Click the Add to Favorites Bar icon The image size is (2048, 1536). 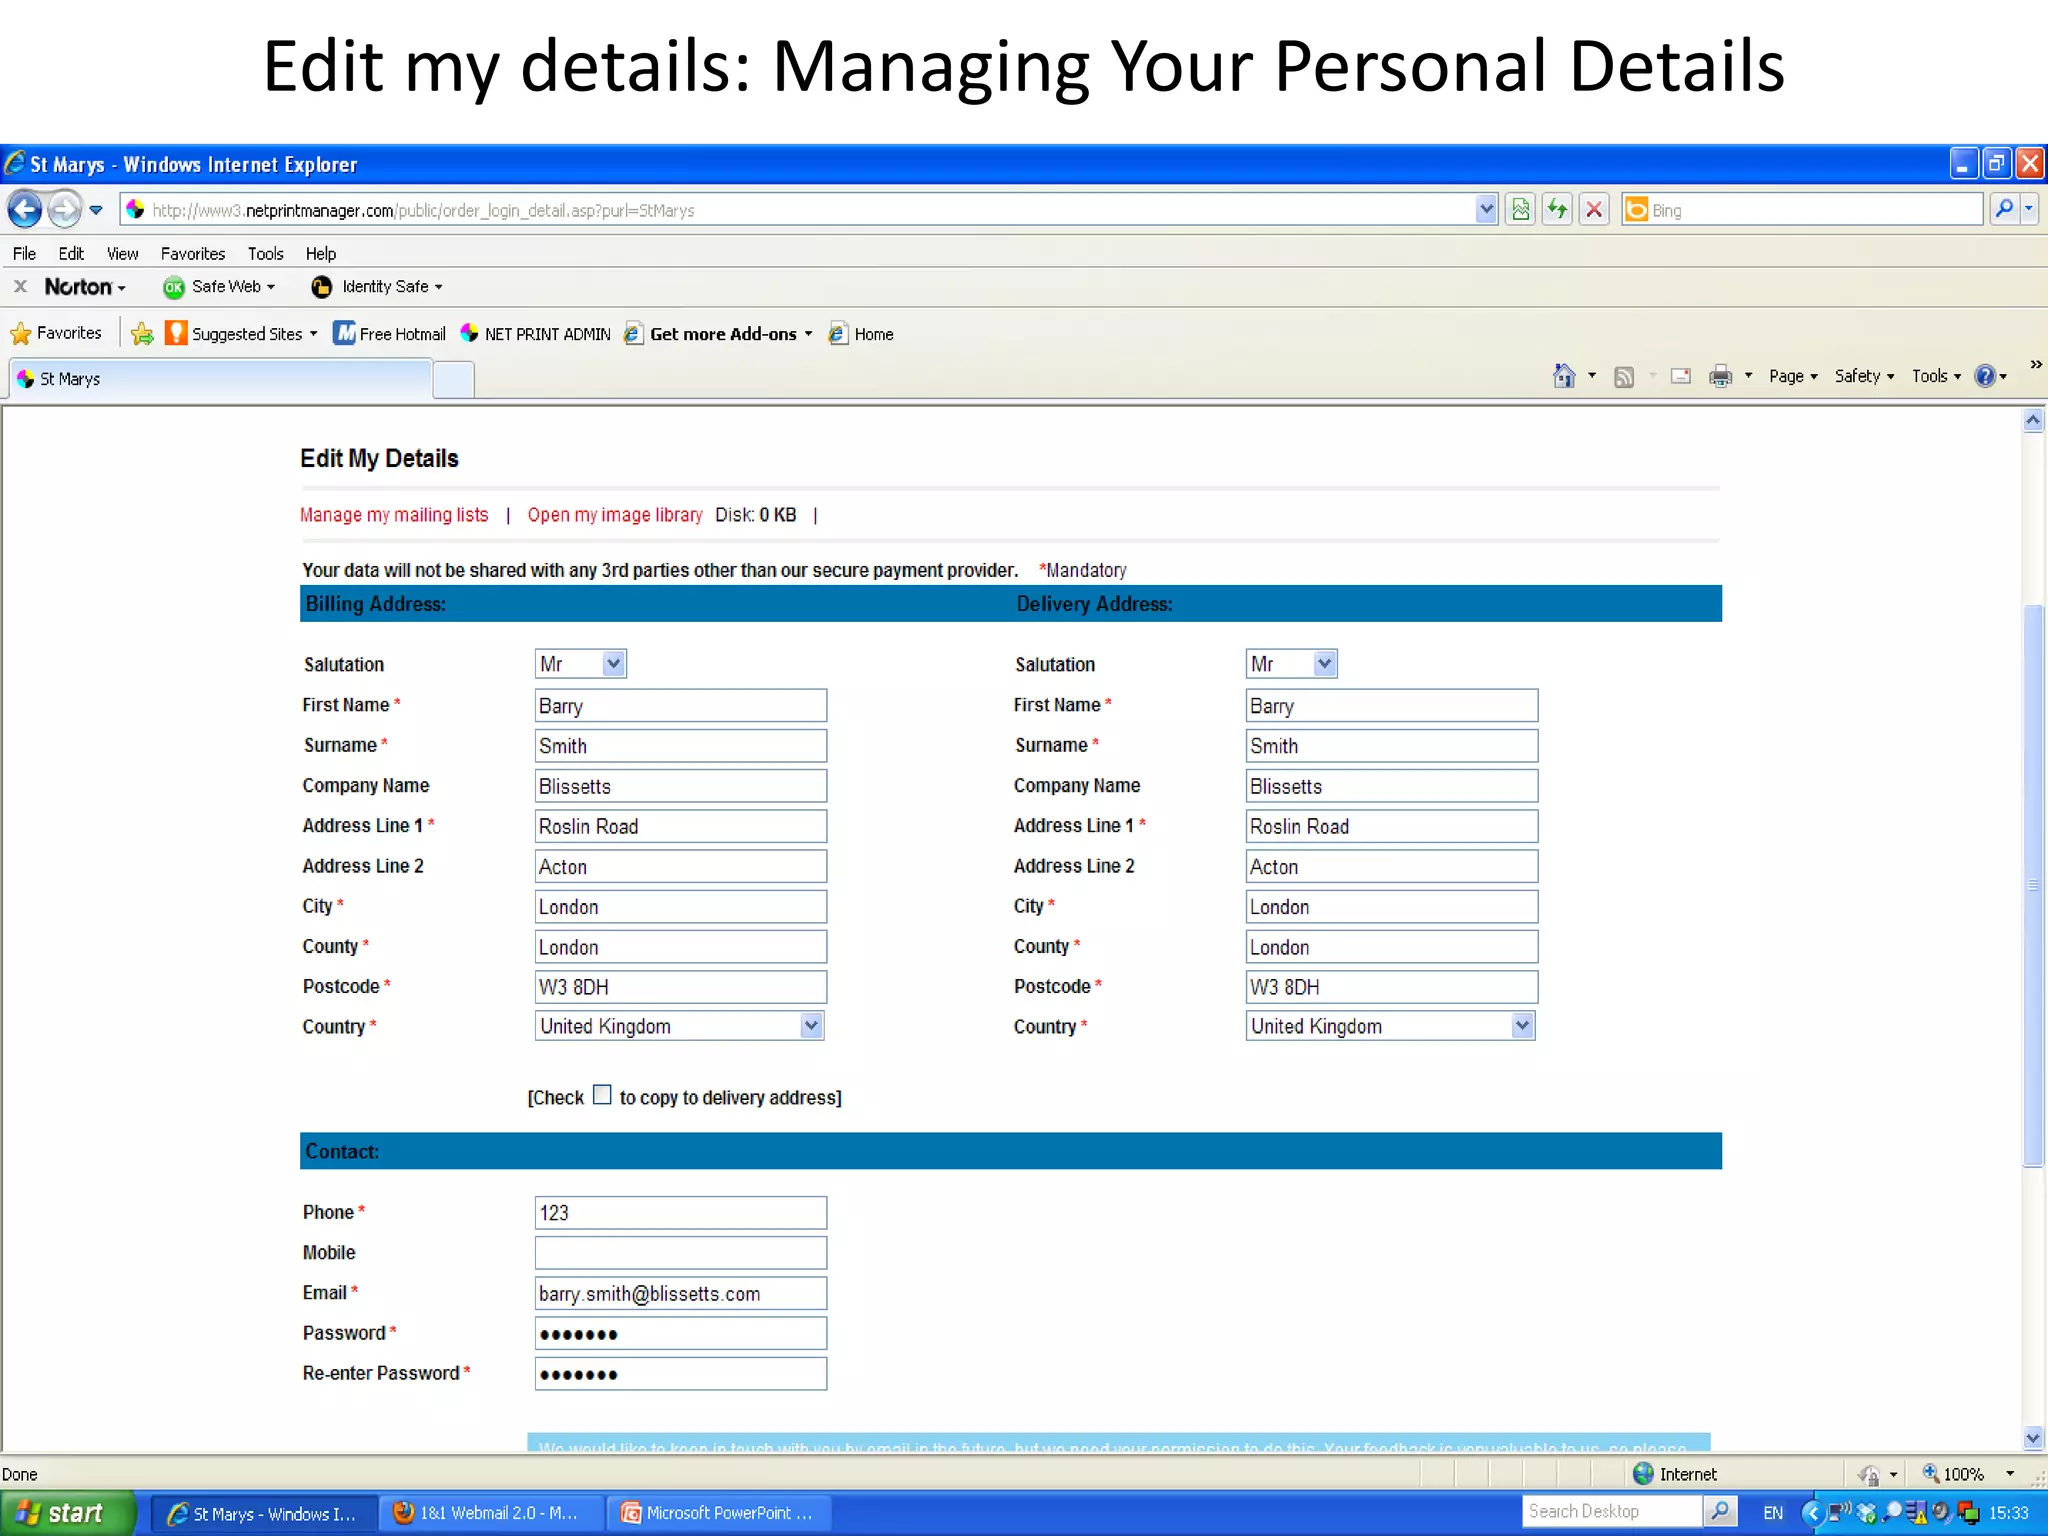tap(142, 334)
